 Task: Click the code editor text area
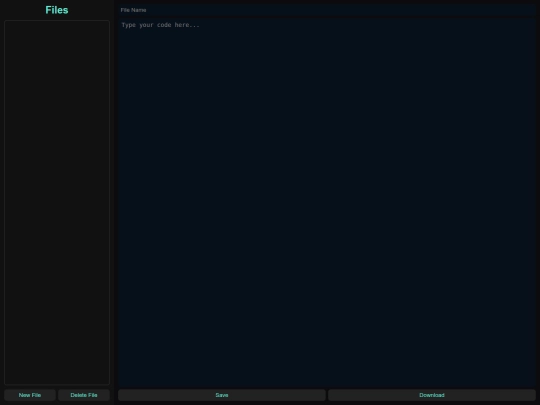pyautogui.click(x=327, y=202)
